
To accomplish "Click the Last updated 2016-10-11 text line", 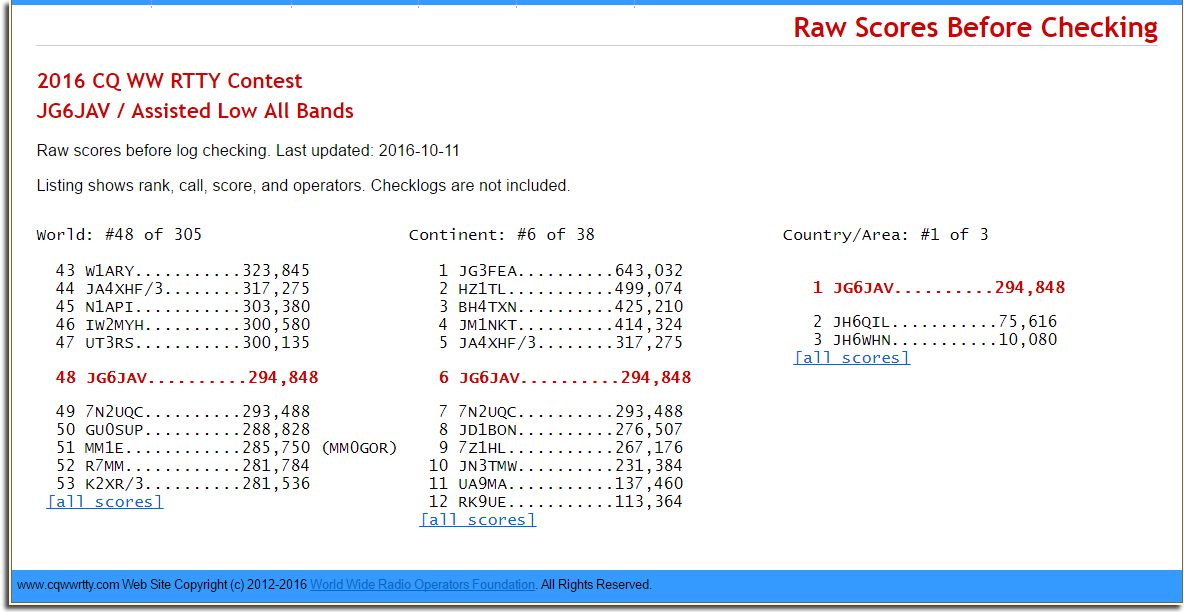I will point(248,151).
